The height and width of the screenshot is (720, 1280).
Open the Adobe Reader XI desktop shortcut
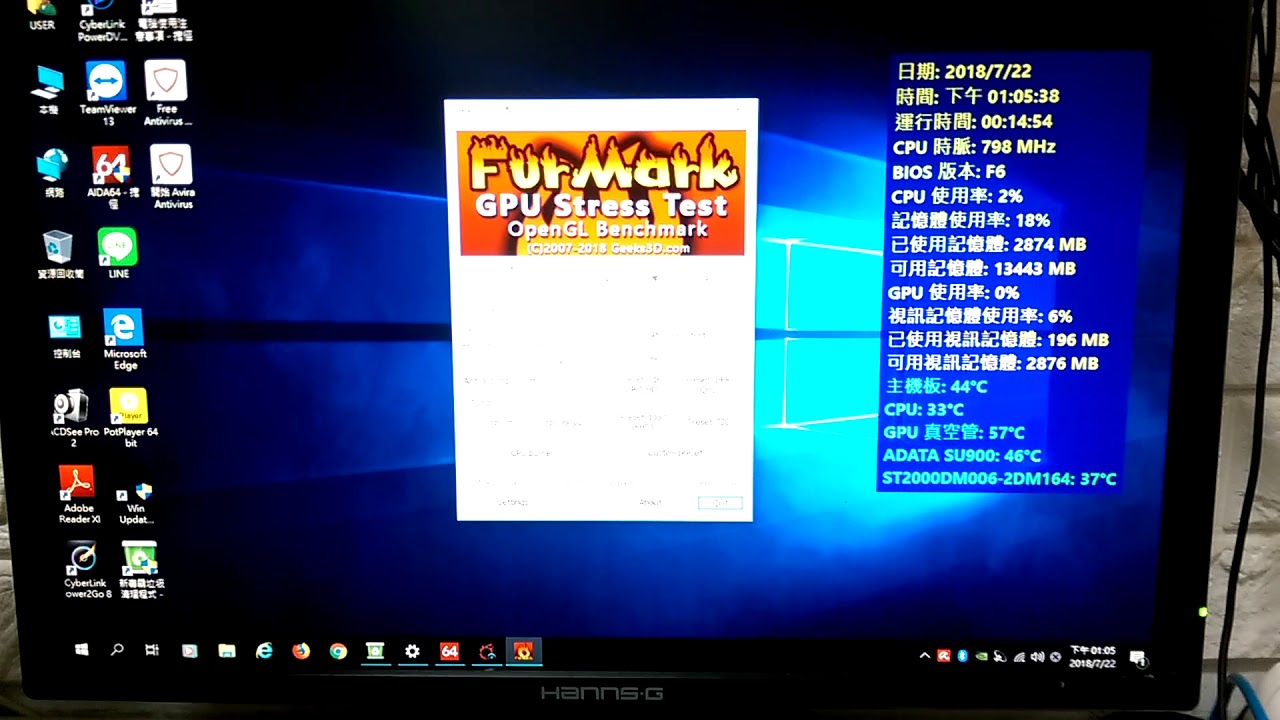78,495
